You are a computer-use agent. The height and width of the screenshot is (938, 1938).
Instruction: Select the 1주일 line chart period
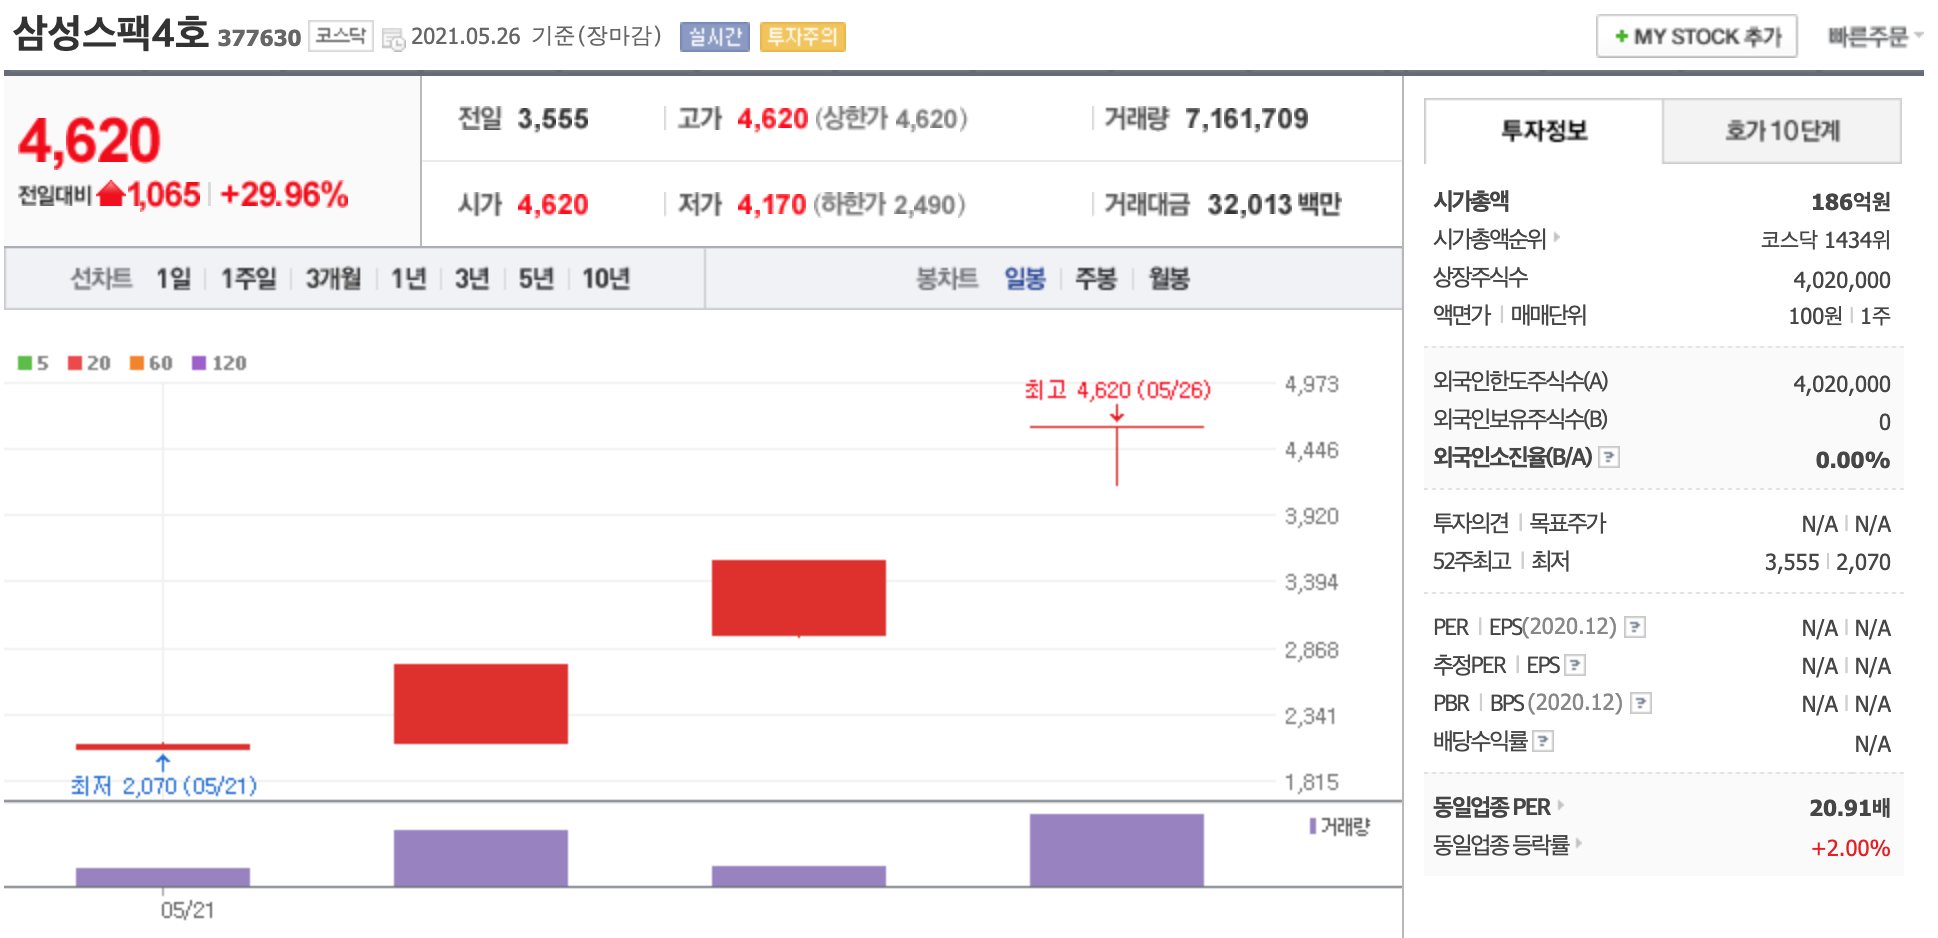point(248,278)
